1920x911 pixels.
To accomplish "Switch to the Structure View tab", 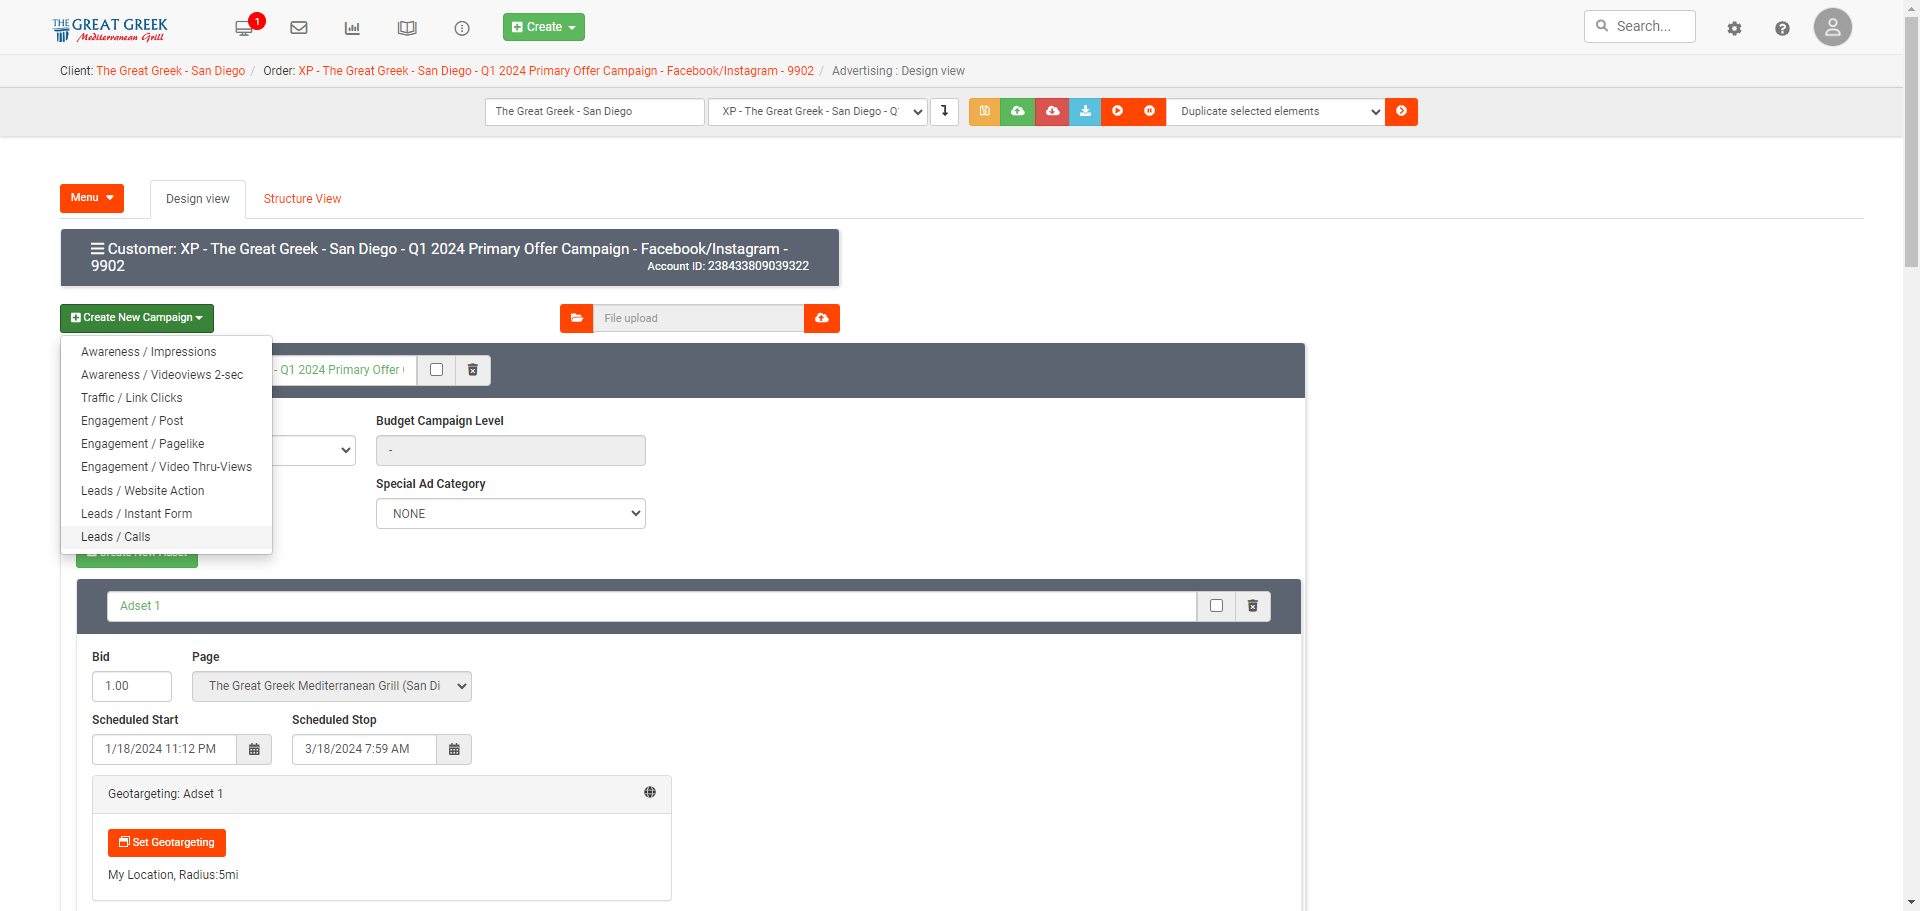I will coord(302,199).
